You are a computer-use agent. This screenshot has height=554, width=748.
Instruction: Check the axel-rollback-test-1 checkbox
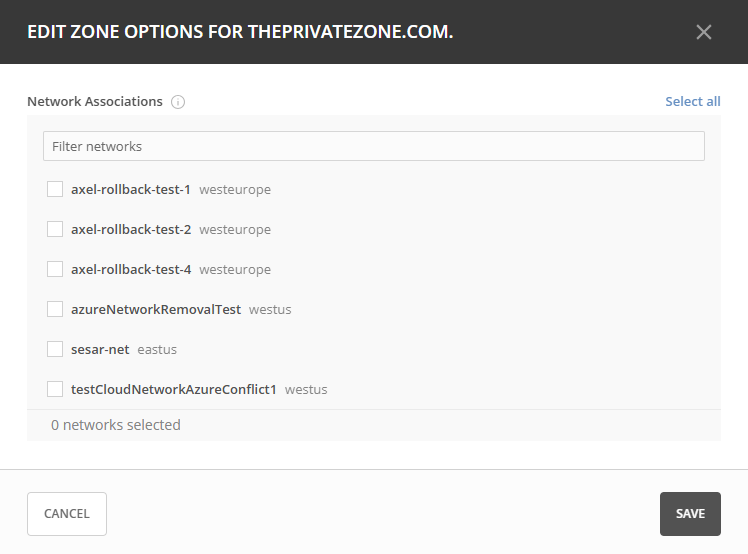point(55,189)
